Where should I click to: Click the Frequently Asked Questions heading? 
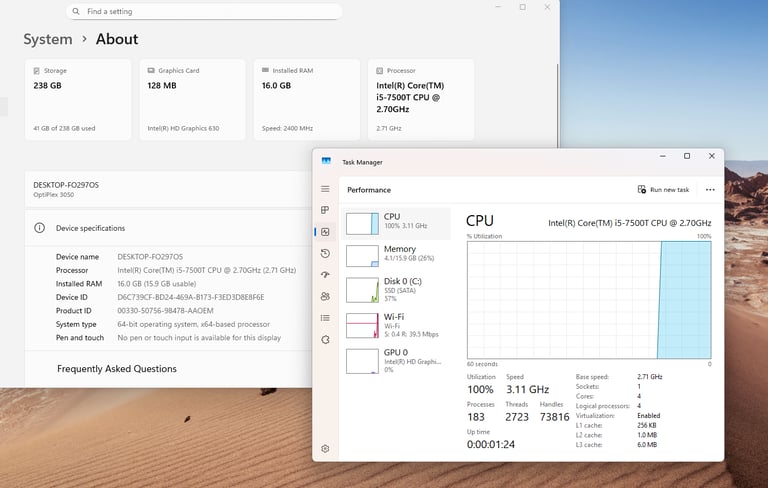(117, 369)
